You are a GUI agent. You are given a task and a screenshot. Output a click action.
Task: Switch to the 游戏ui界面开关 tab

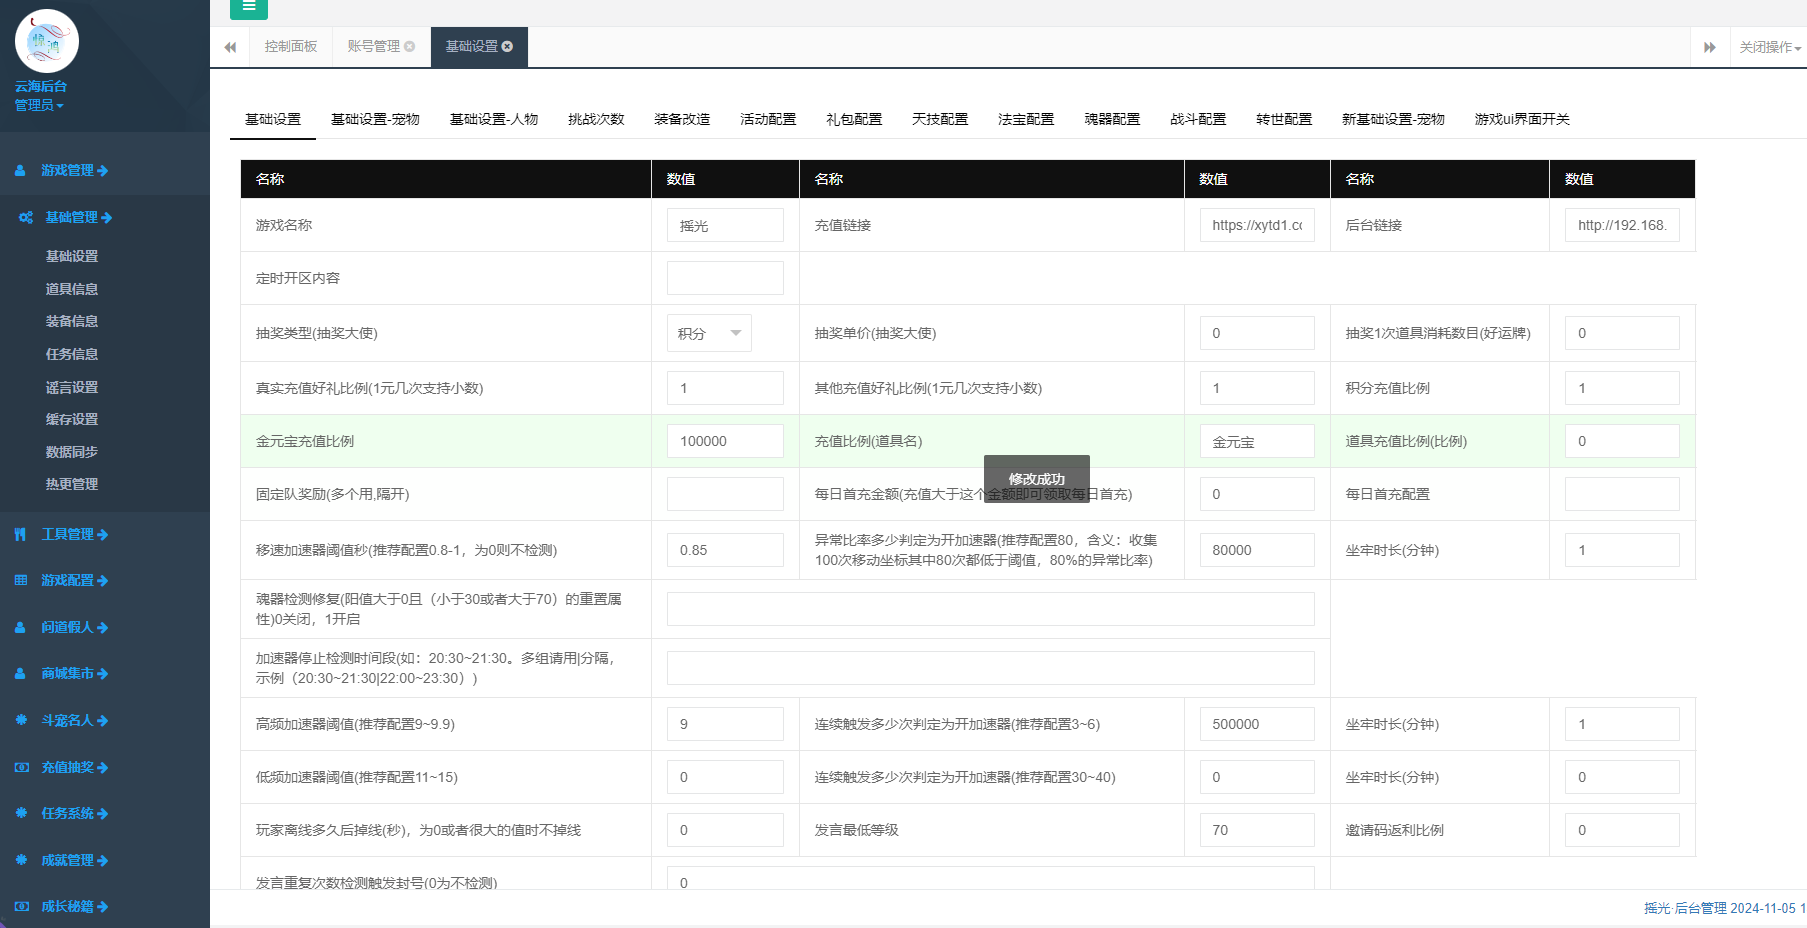[1521, 119]
